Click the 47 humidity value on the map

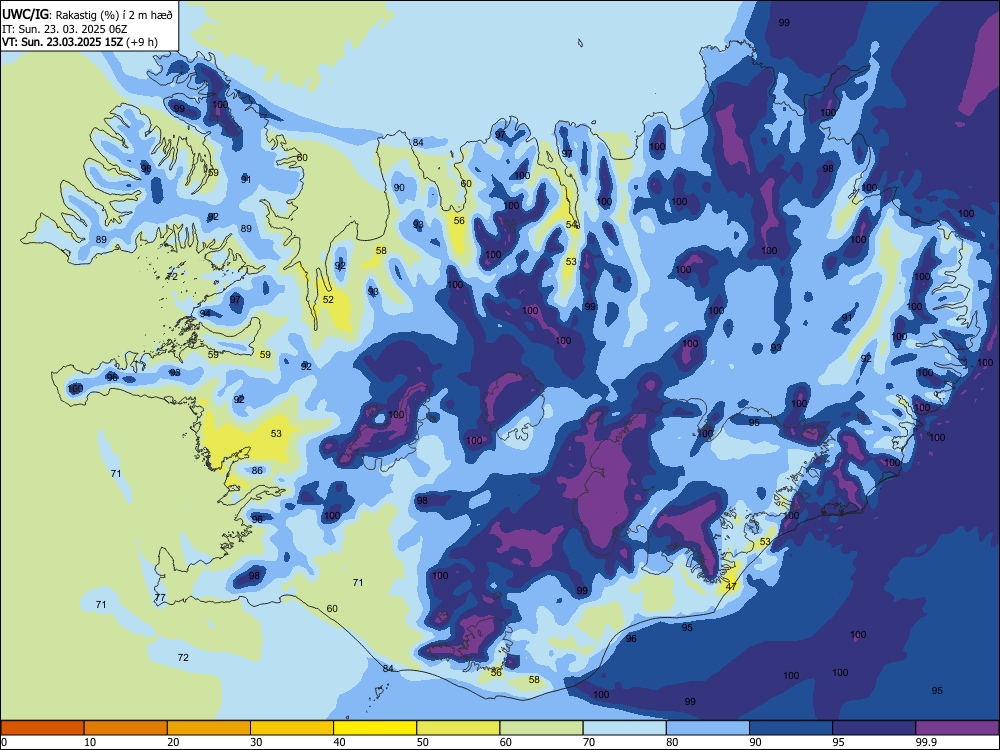point(732,586)
